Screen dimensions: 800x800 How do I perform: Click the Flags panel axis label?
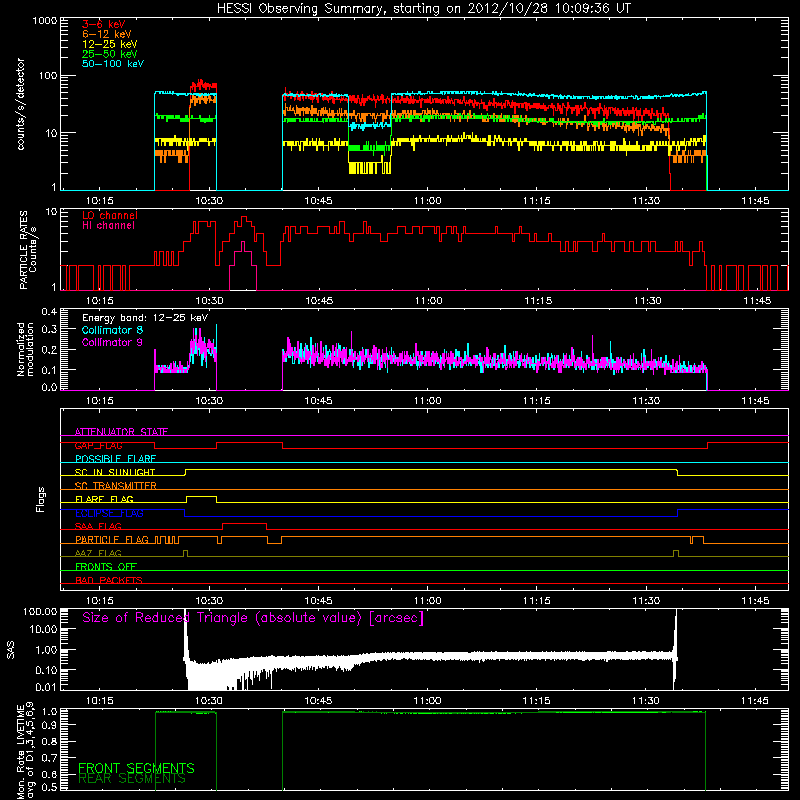pyautogui.click(x=40, y=499)
